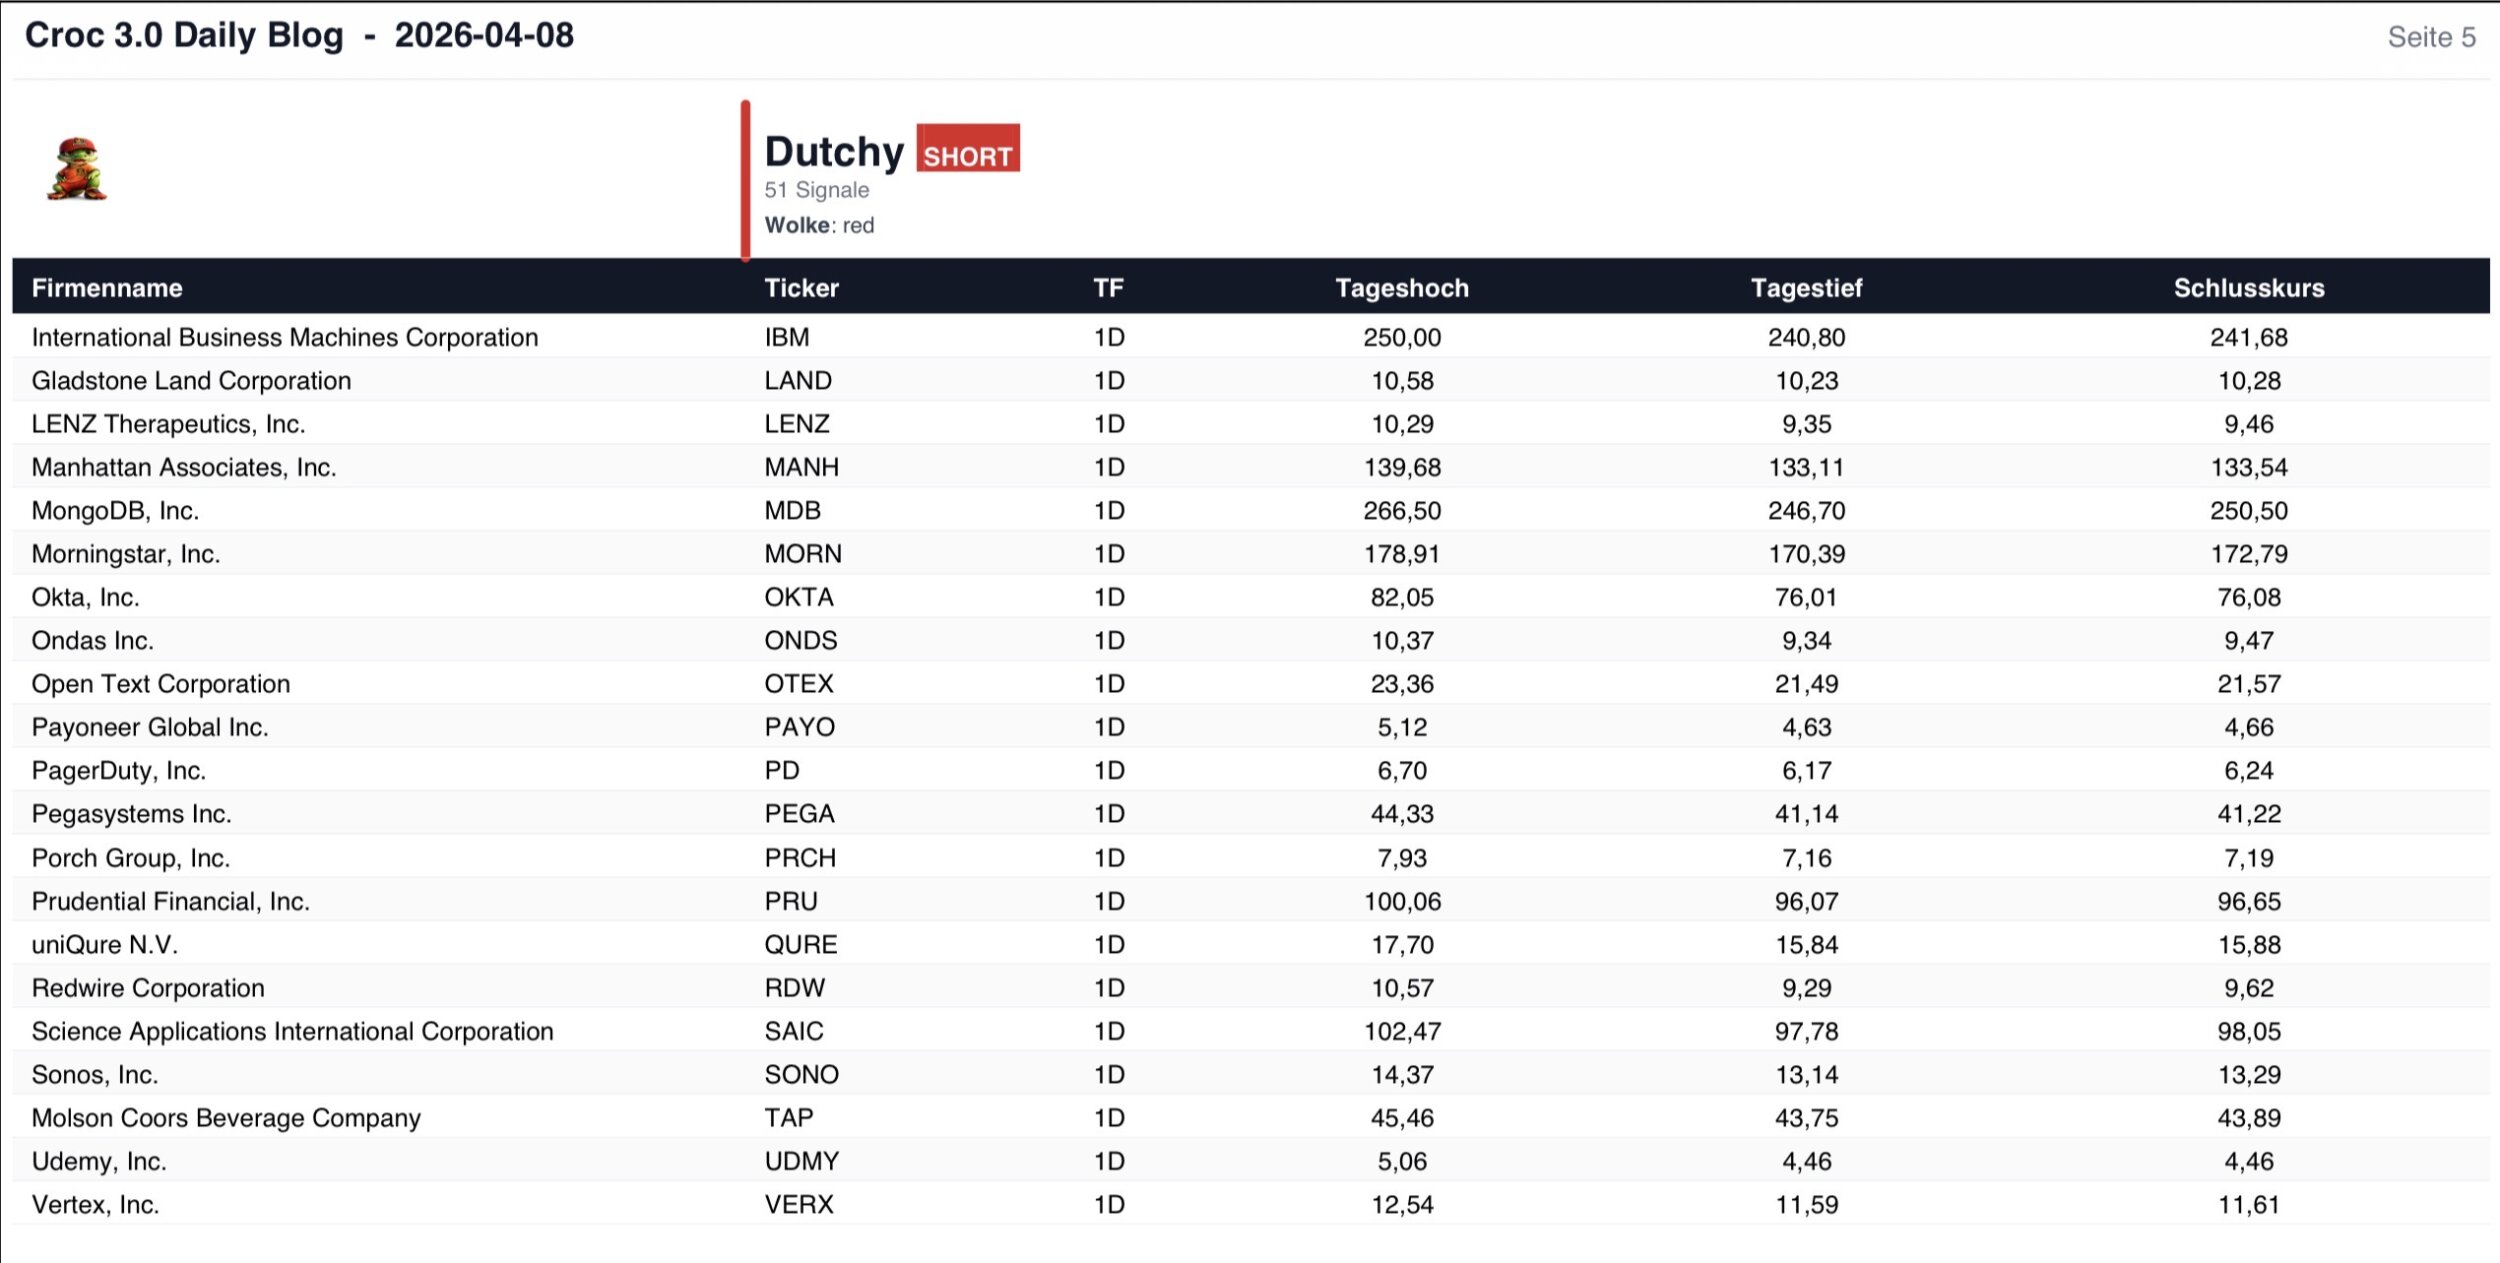
Task: Click the Dutchy crocodile mascot icon
Action: coord(77,169)
